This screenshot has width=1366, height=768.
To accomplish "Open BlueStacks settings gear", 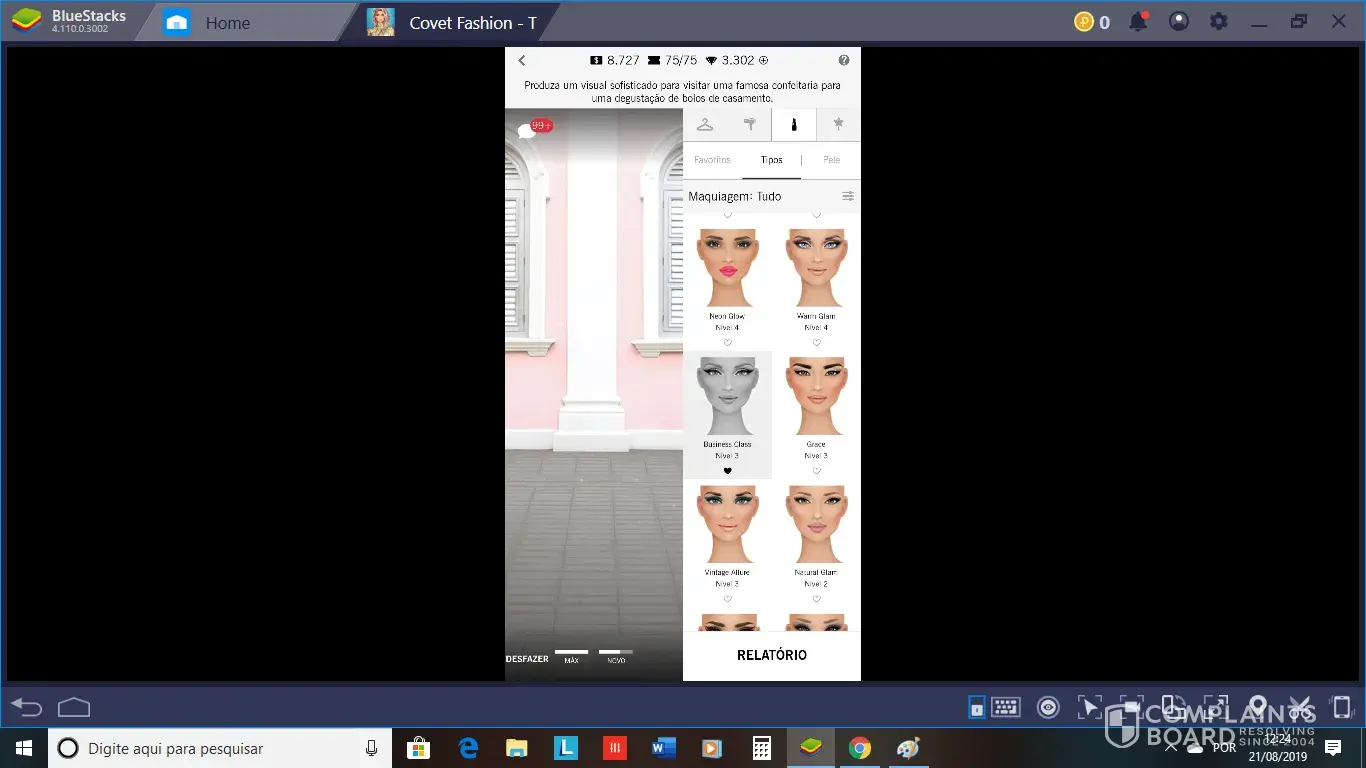I will (1218, 21).
